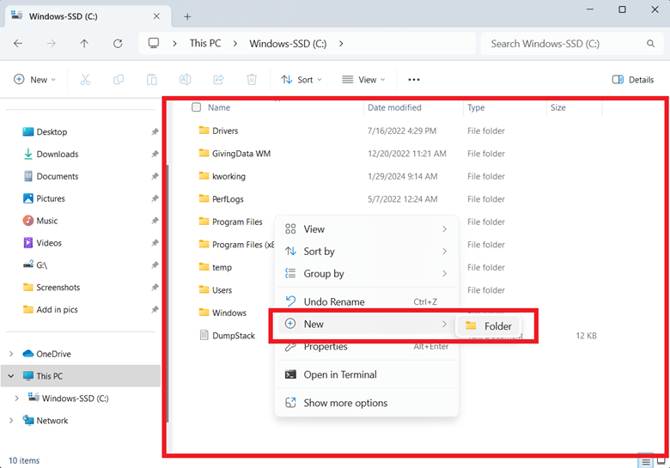This screenshot has width=670, height=468.
Task: Open Downloads in the quick access sidebar
Action: pos(57,154)
